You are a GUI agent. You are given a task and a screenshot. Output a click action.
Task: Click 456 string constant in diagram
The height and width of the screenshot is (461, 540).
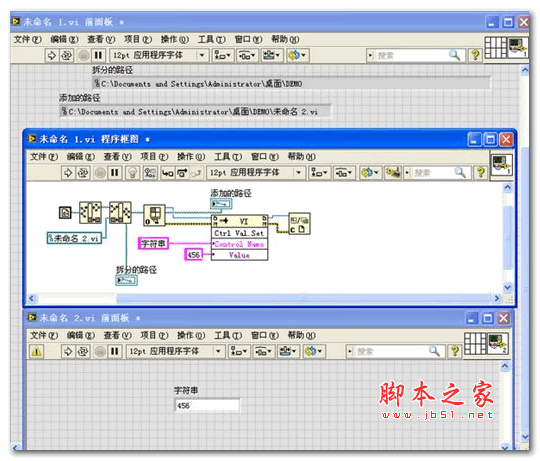(x=193, y=255)
